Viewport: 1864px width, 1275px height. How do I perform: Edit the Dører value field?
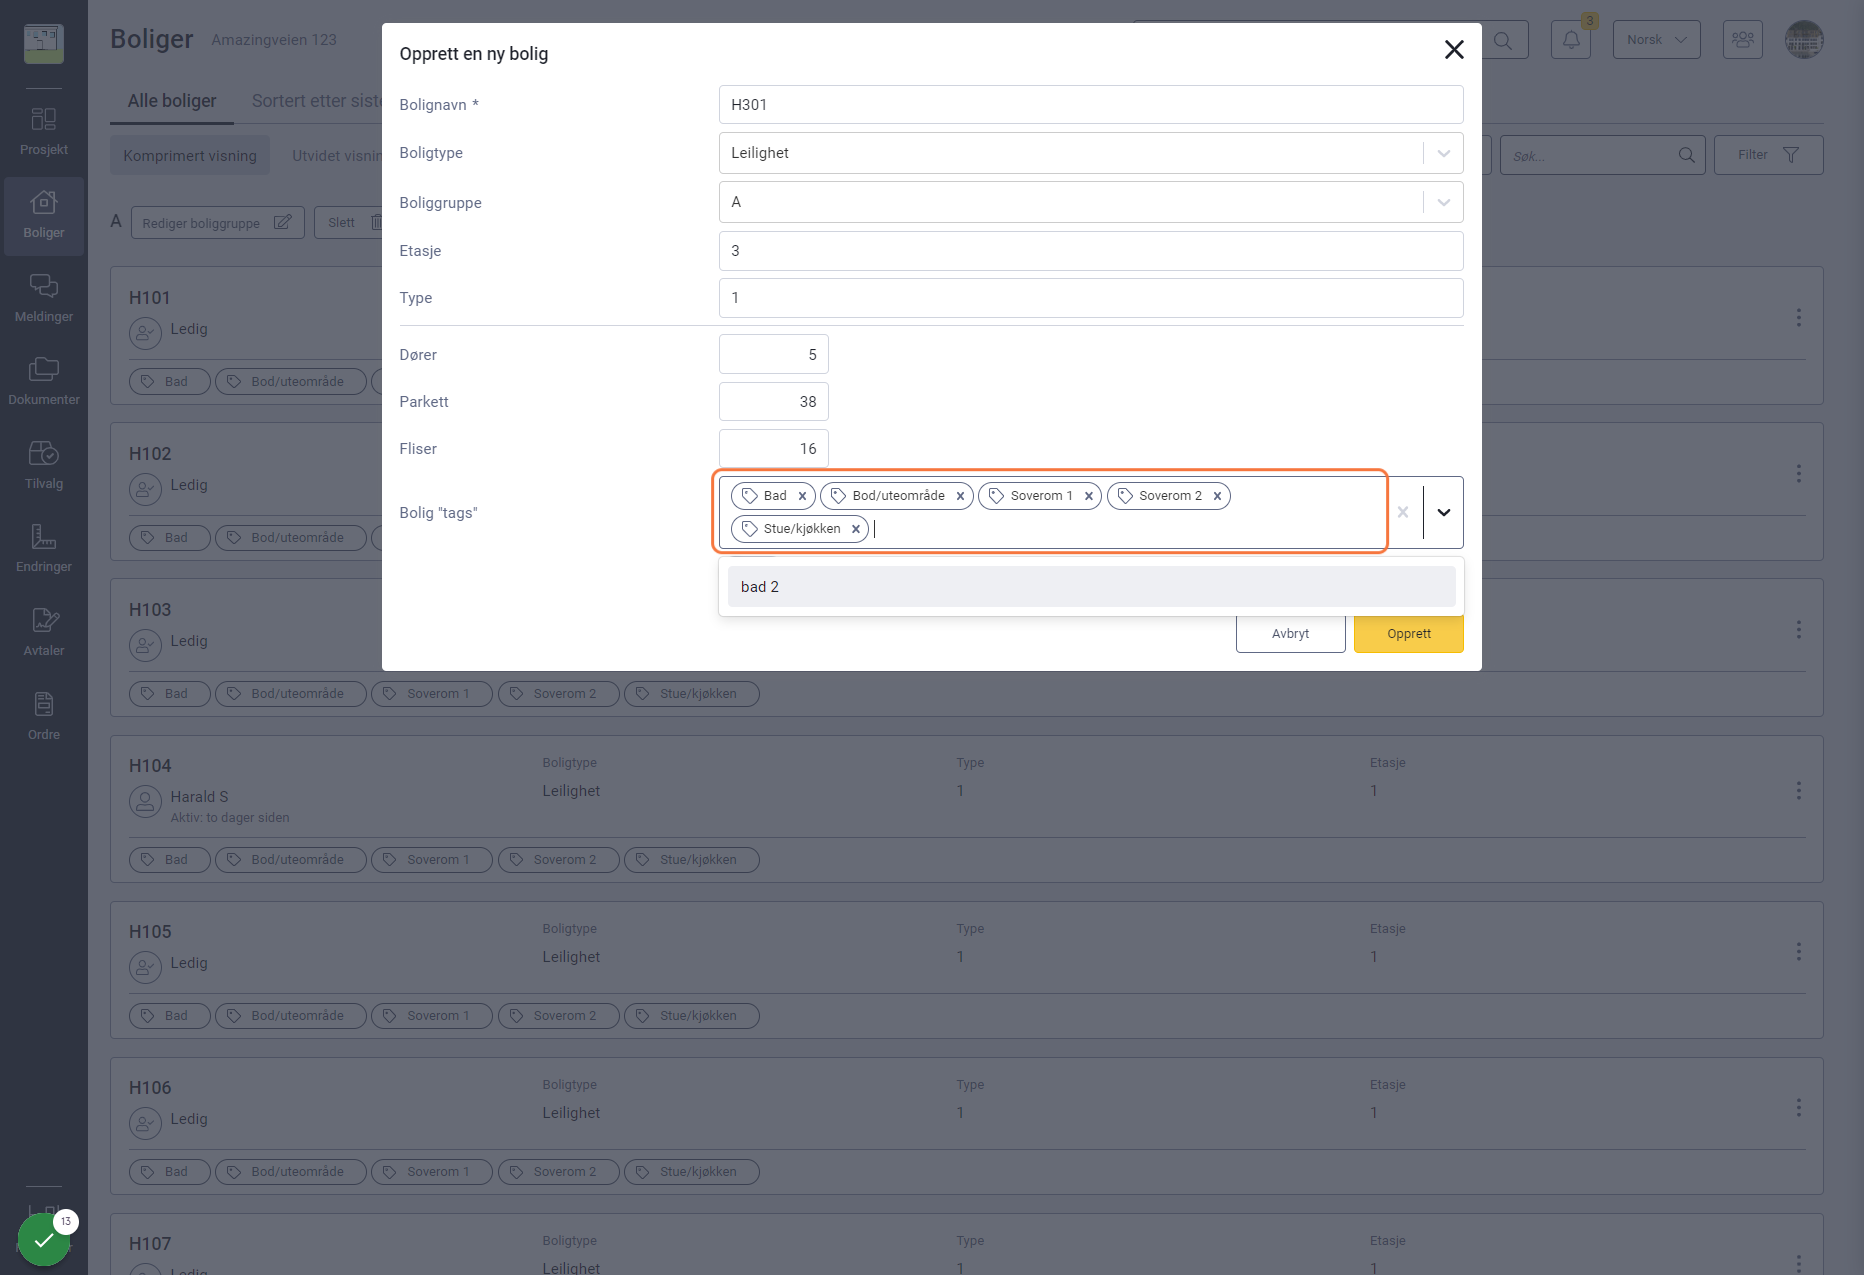tap(774, 355)
